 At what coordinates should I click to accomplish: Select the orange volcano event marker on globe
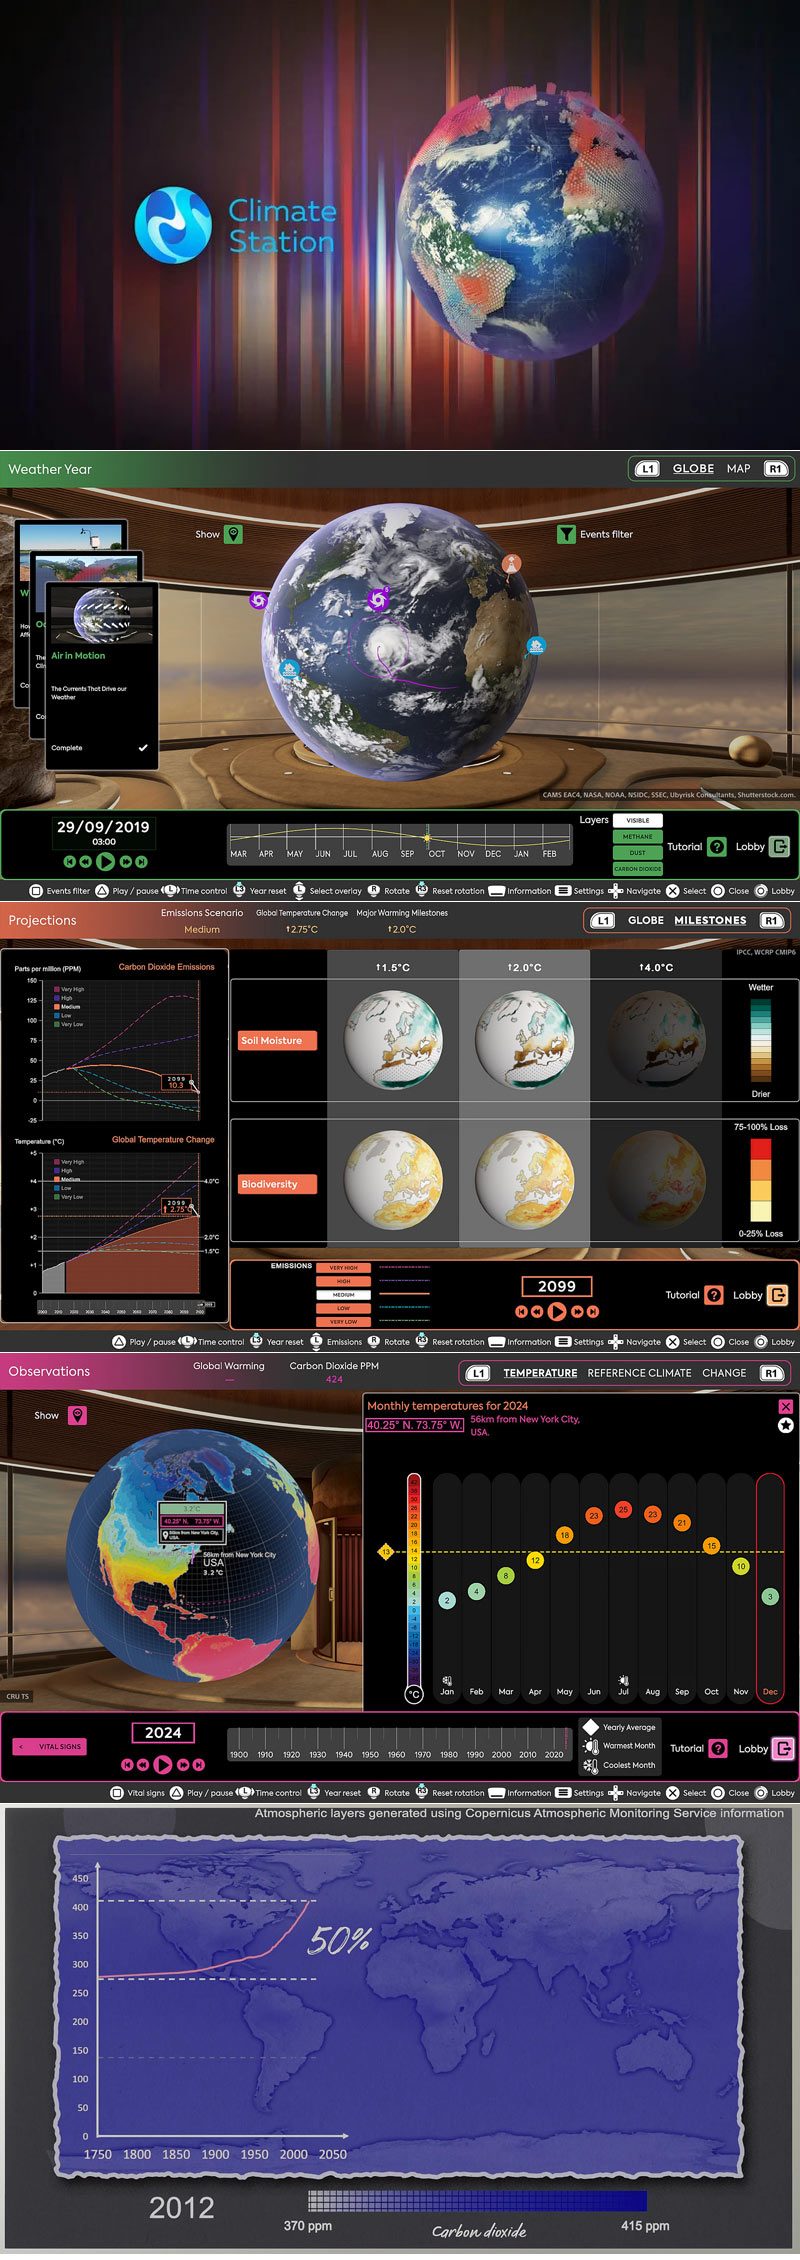(511, 564)
